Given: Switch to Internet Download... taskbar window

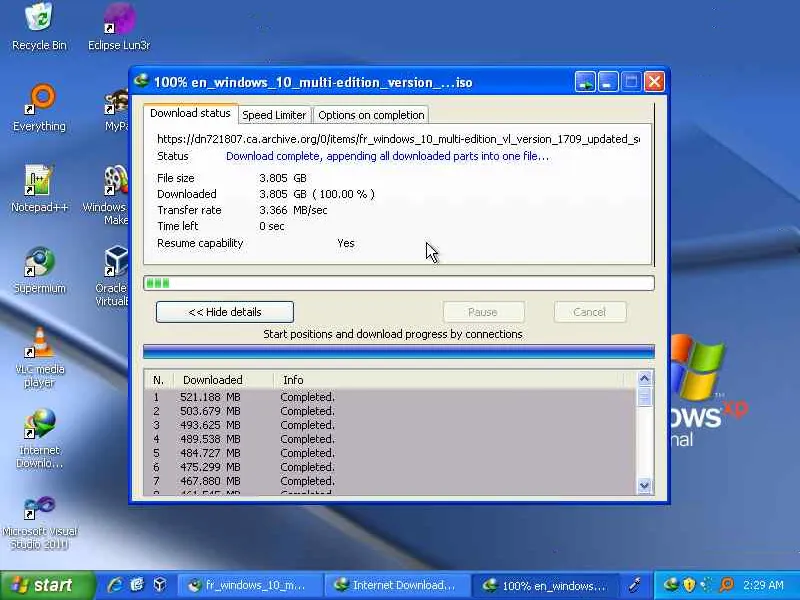Looking at the screenshot, I should (x=396, y=585).
